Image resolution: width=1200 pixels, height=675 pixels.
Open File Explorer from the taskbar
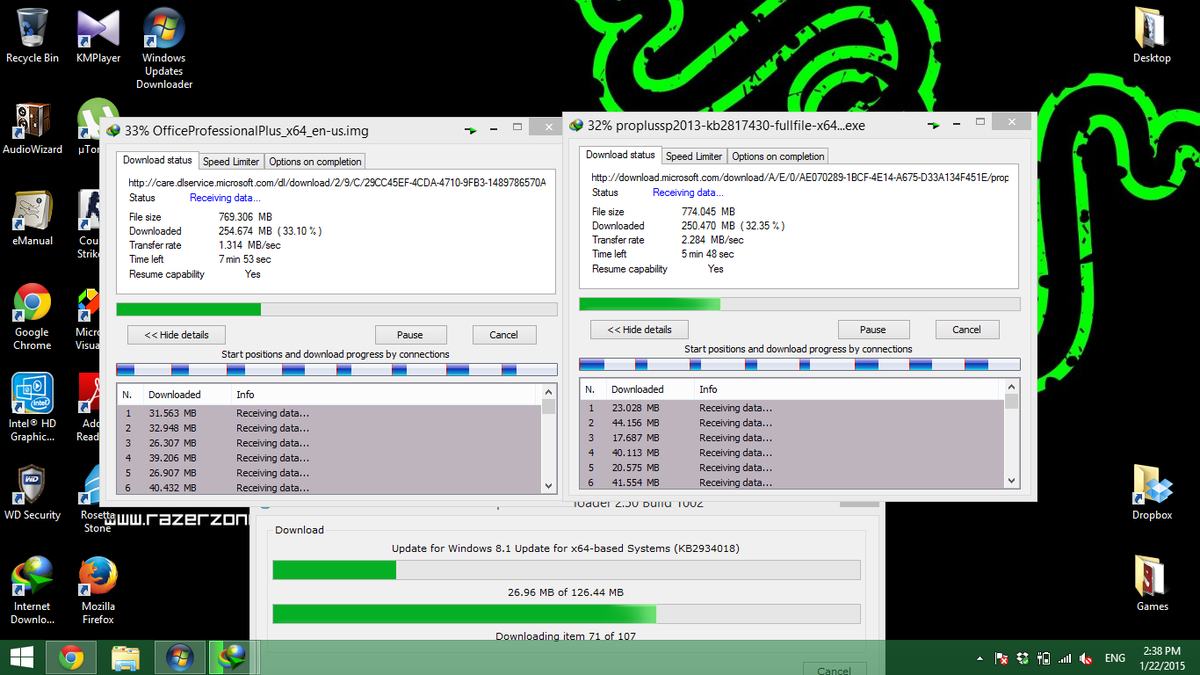(x=125, y=657)
